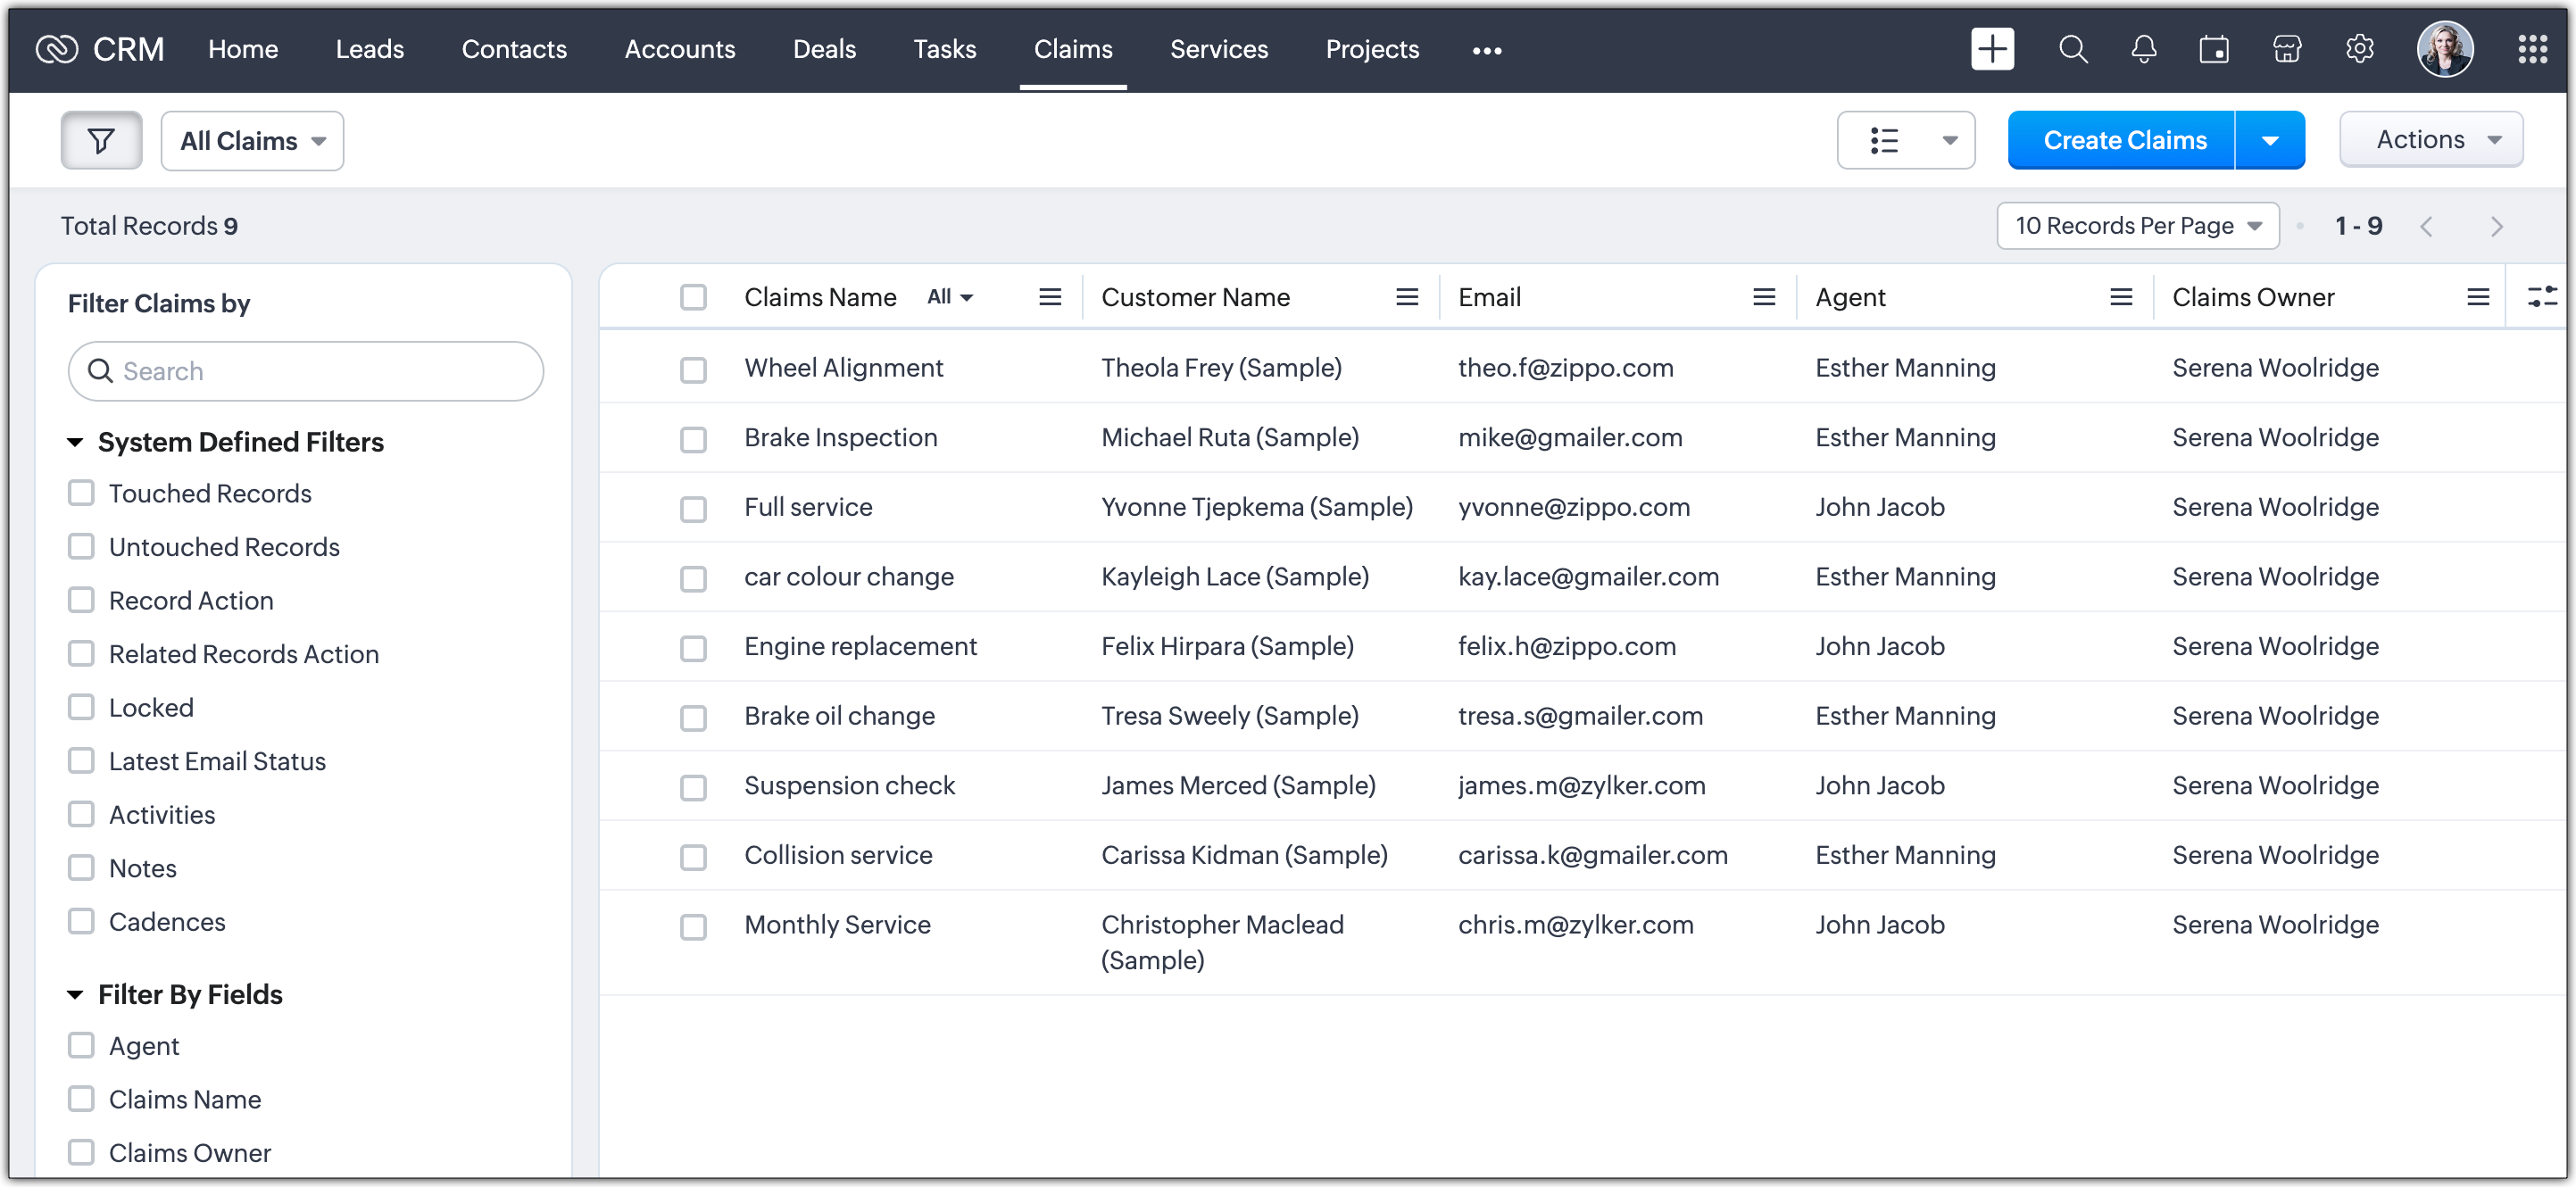Image resolution: width=2576 pixels, height=1187 pixels.
Task: Open the Services tab
Action: click(x=1218, y=49)
